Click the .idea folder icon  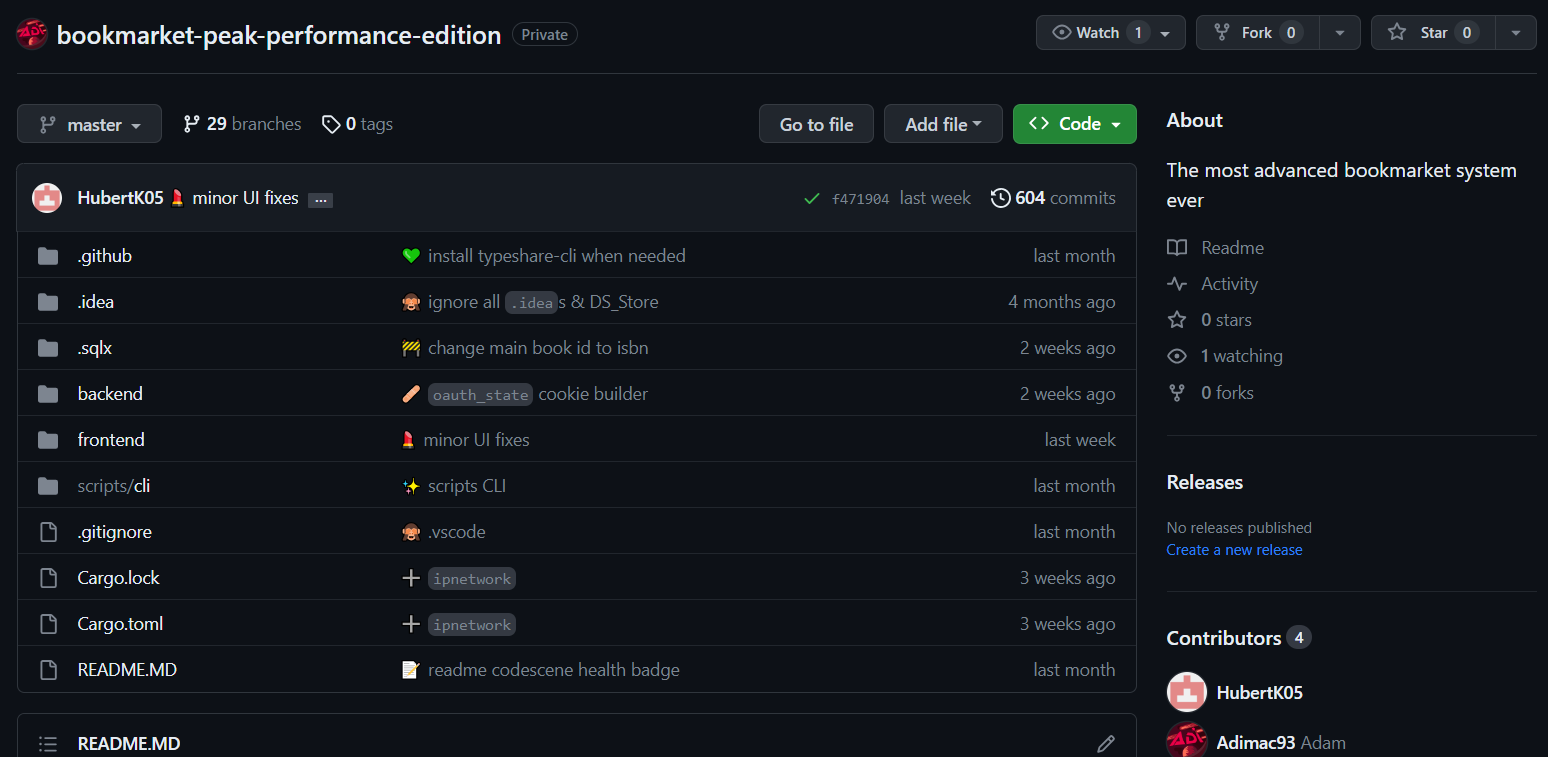pyautogui.click(x=48, y=302)
